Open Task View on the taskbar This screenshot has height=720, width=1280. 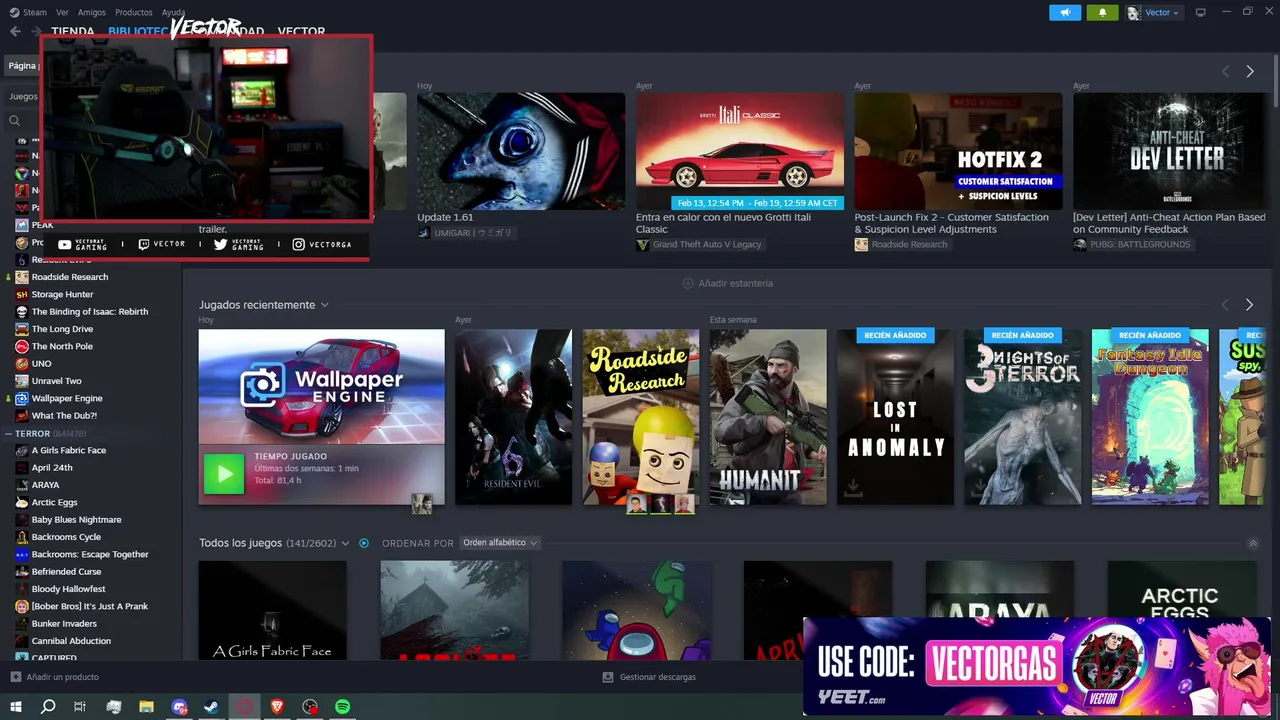coord(80,707)
